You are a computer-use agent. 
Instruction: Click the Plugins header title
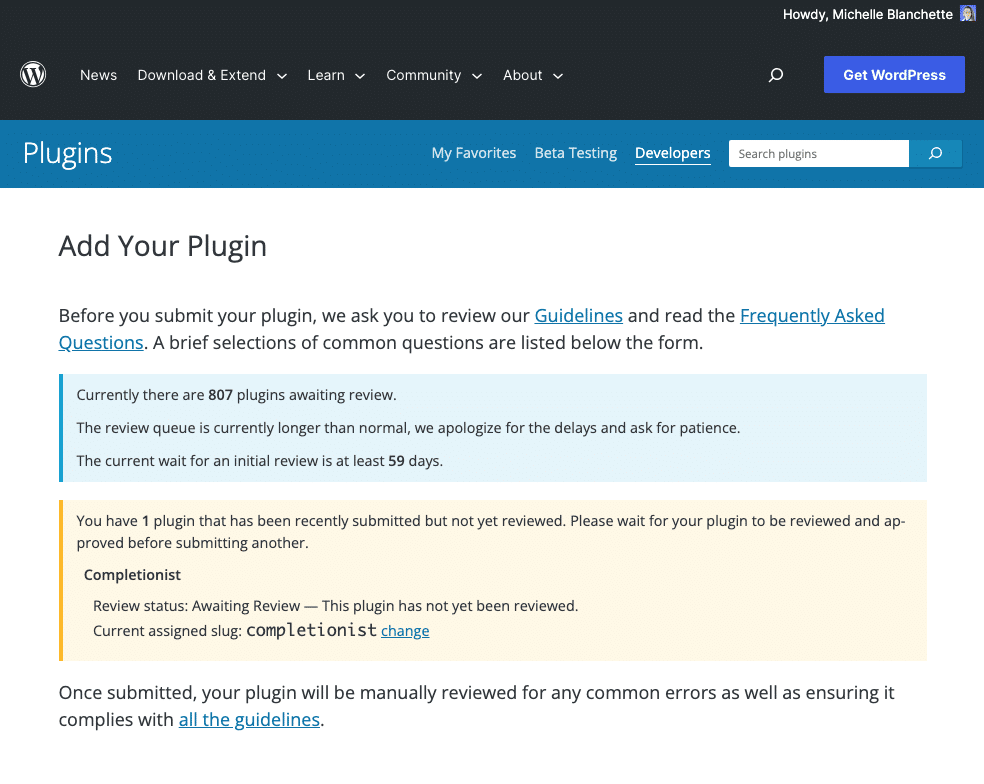pyautogui.click(x=68, y=154)
